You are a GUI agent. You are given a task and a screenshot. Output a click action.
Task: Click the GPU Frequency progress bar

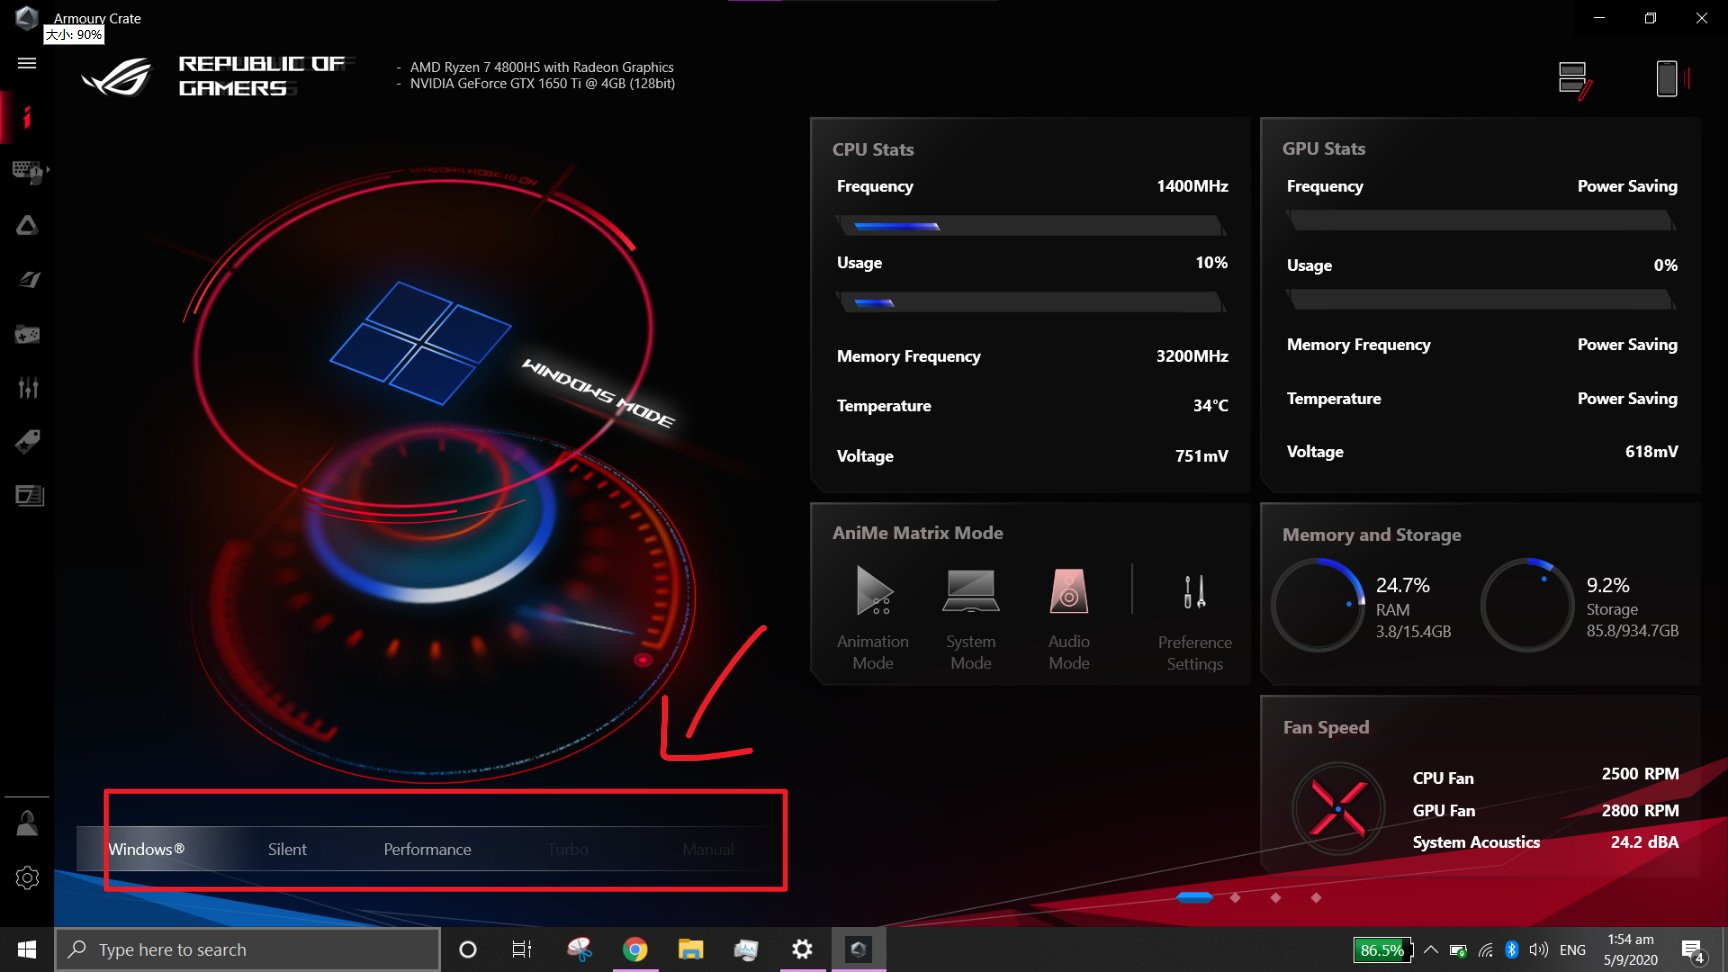(x=1482, y=221)
